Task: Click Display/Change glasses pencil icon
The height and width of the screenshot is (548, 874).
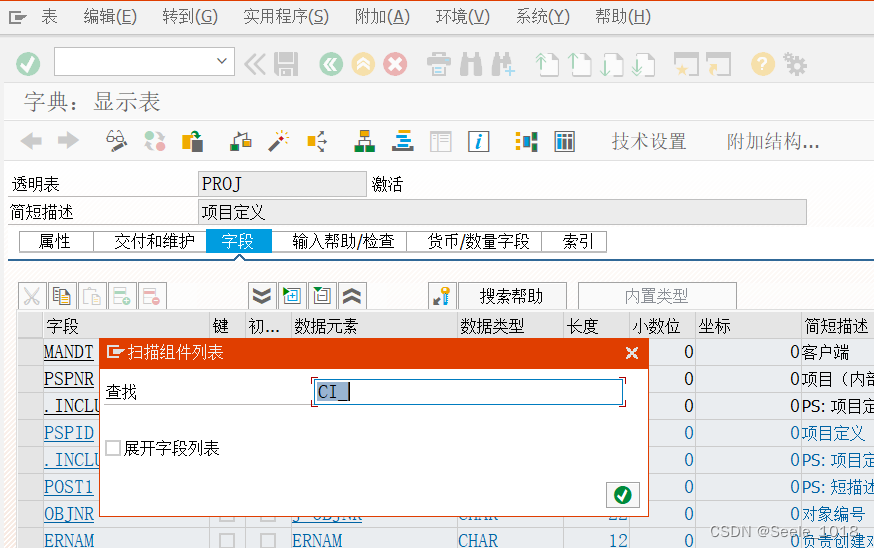Action: 116,141
